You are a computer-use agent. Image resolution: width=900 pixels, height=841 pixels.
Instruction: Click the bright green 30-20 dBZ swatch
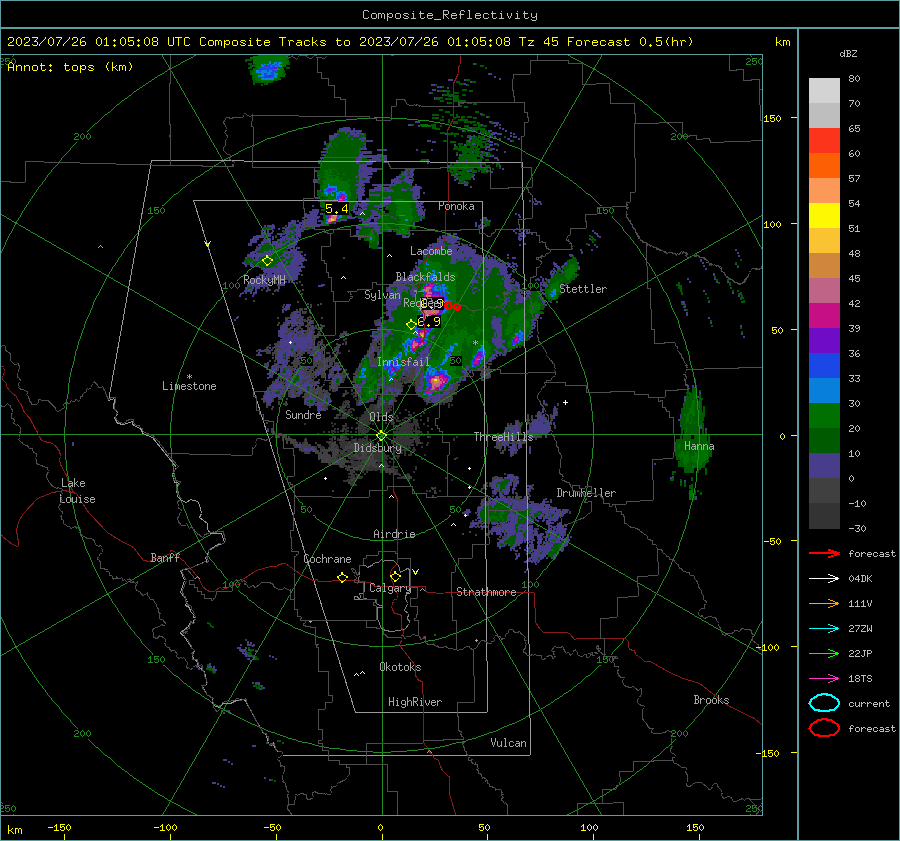(x=824, y=416)
